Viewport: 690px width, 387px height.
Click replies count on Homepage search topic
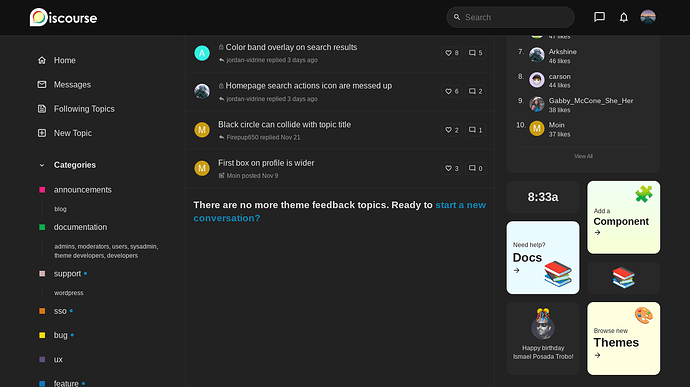pyautogui.click(x=475, y=91)
